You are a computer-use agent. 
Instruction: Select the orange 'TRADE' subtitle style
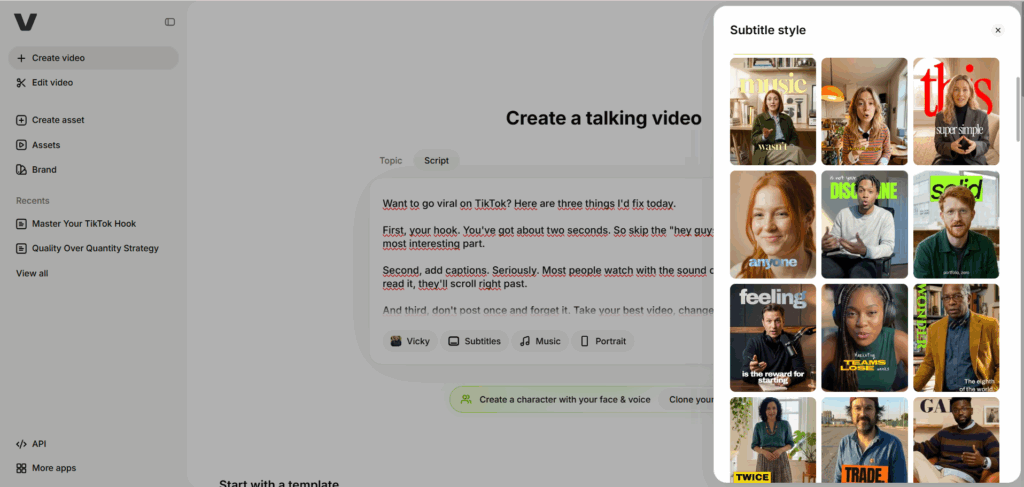click(865, 440)
